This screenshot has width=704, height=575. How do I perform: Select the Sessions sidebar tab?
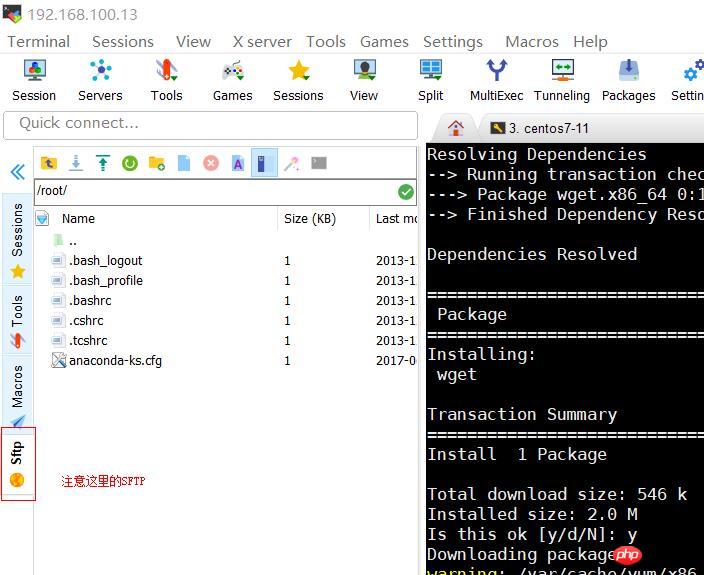click(17, 240)
